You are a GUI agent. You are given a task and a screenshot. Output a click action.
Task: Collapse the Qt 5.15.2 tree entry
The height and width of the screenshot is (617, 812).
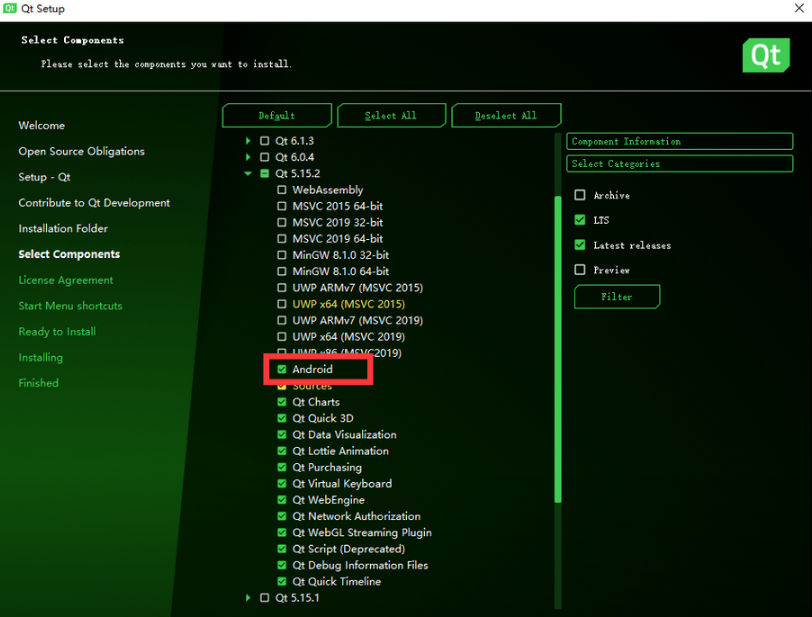click(x=248, y=173)
